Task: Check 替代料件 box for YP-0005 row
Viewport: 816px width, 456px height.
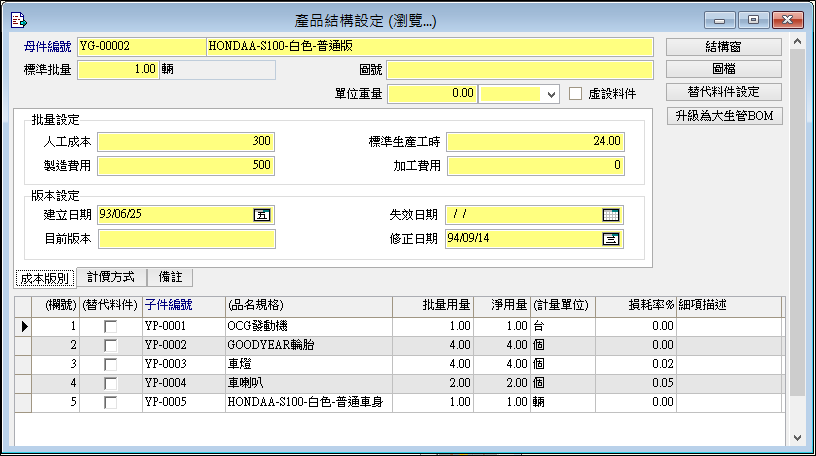Action: click(110, 402)
